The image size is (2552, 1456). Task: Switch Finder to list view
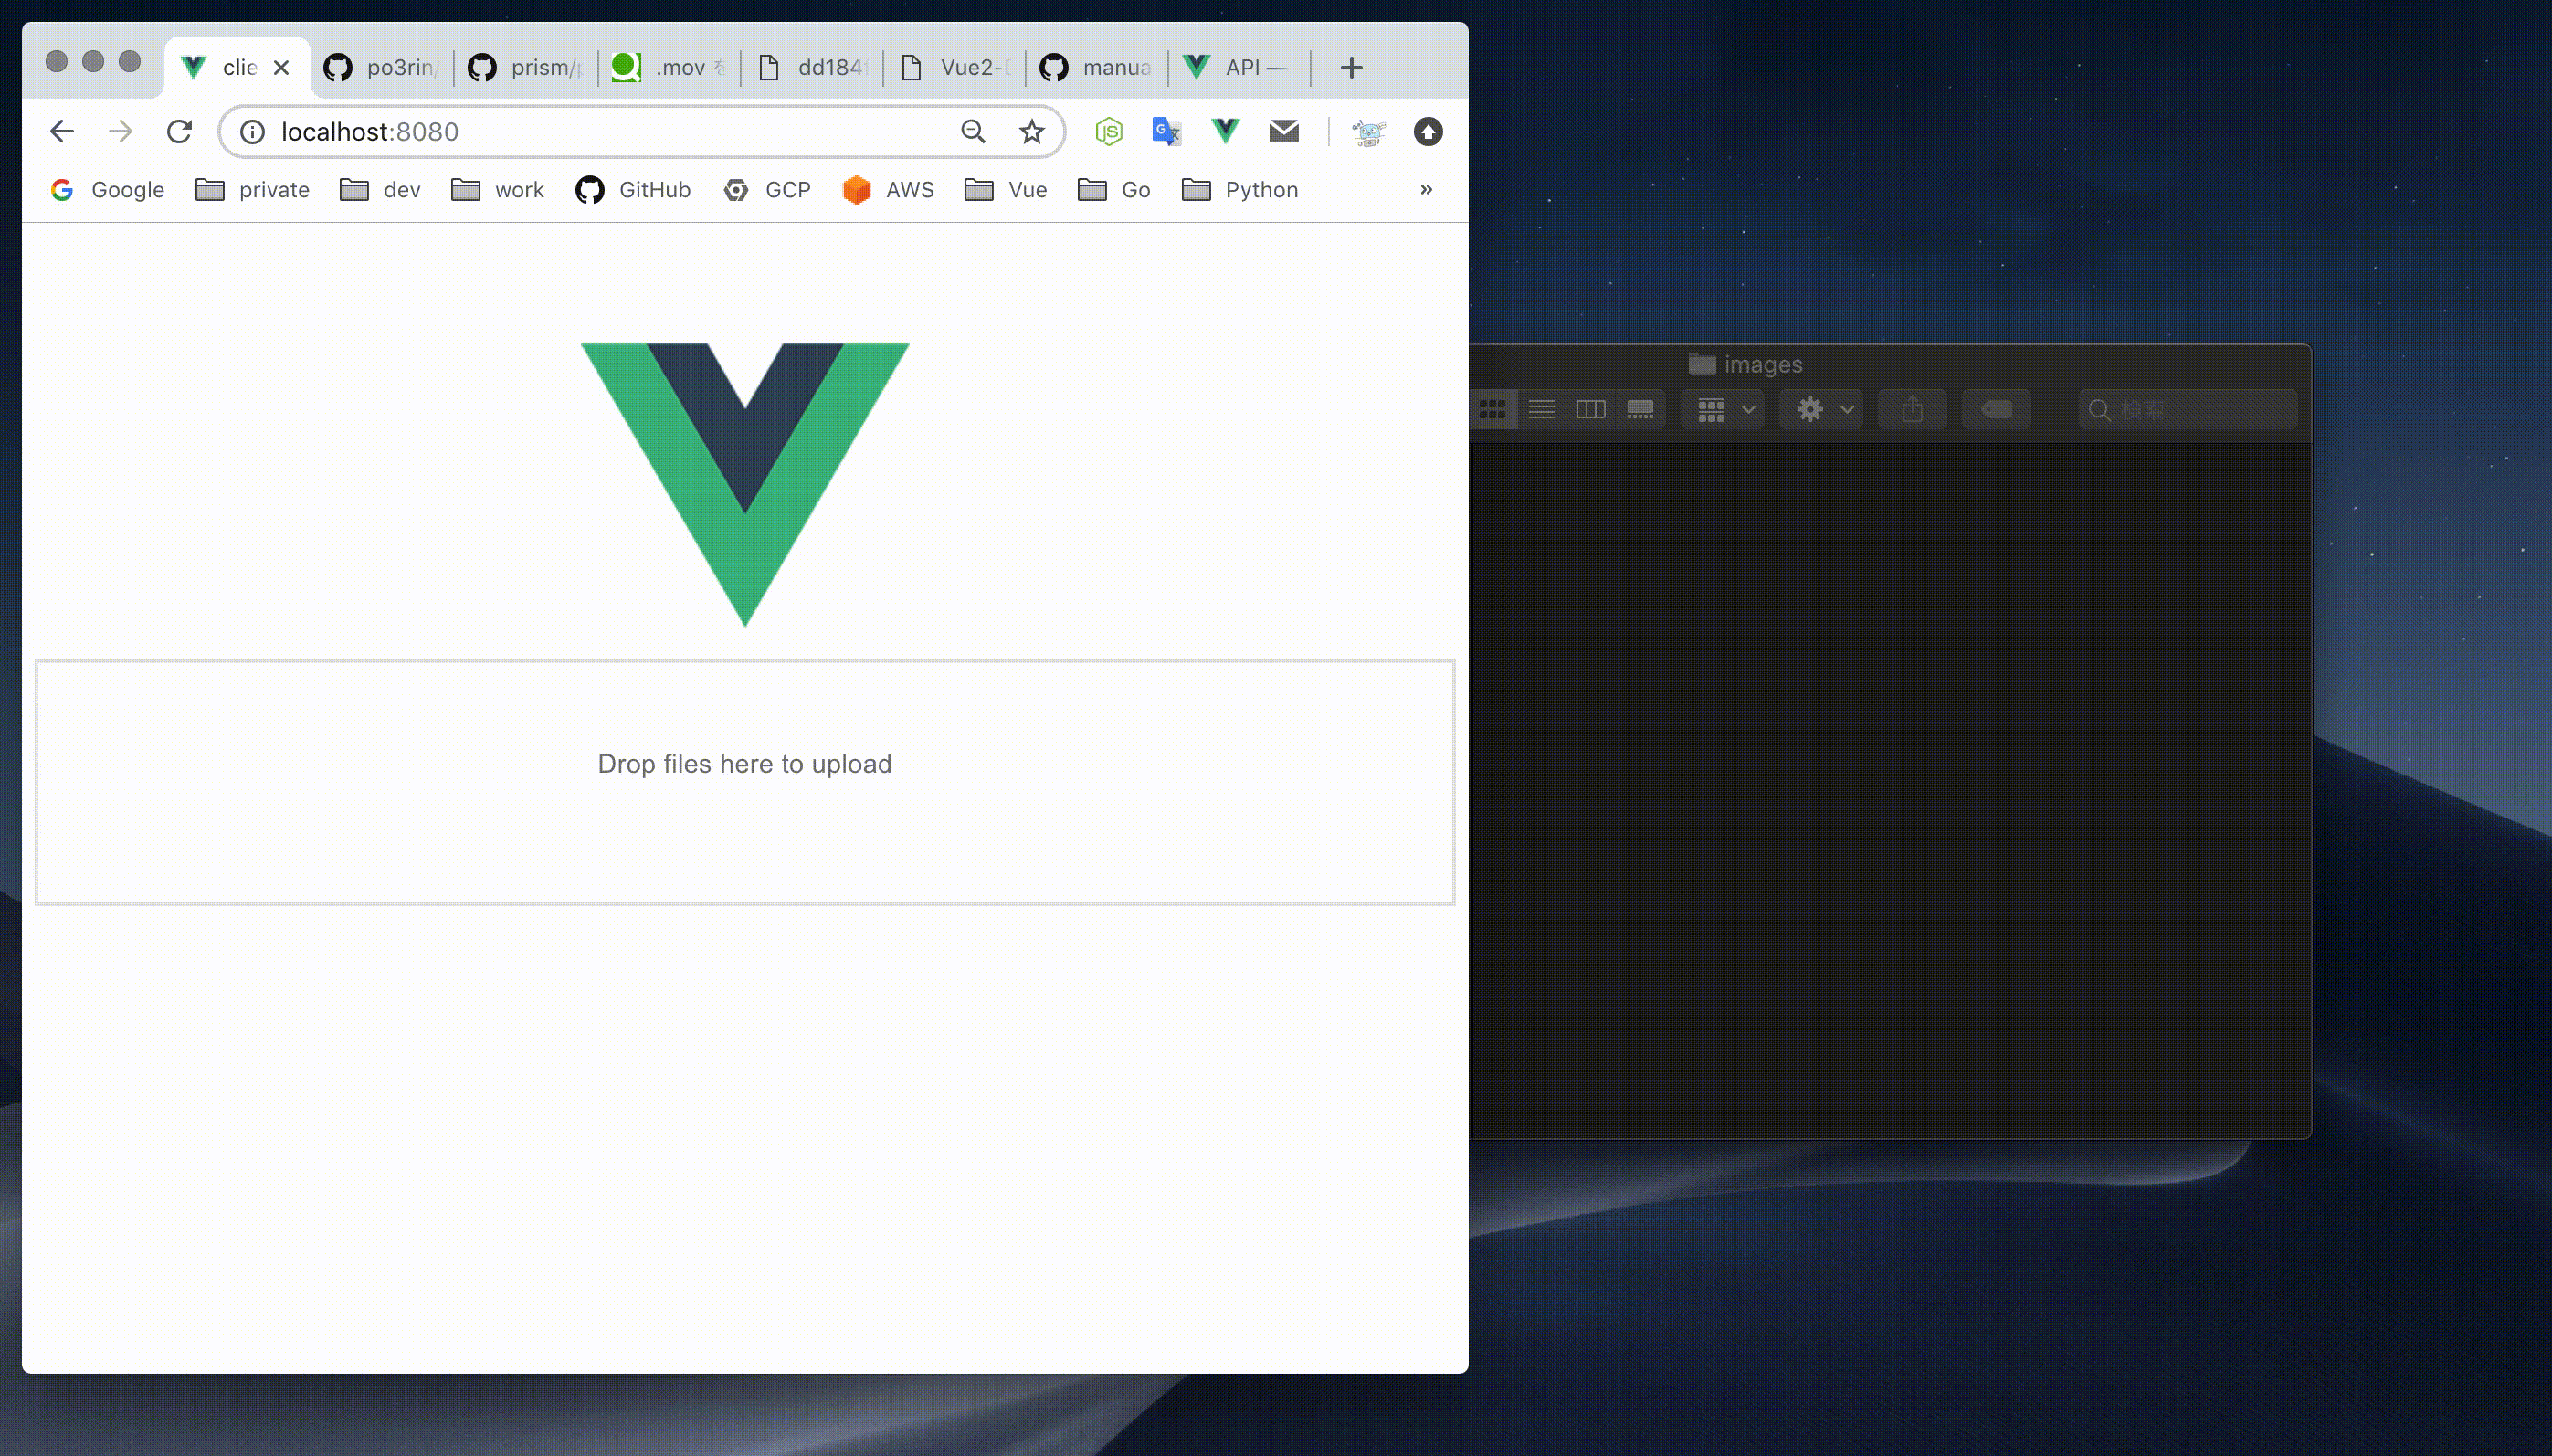click(1541, 409)
